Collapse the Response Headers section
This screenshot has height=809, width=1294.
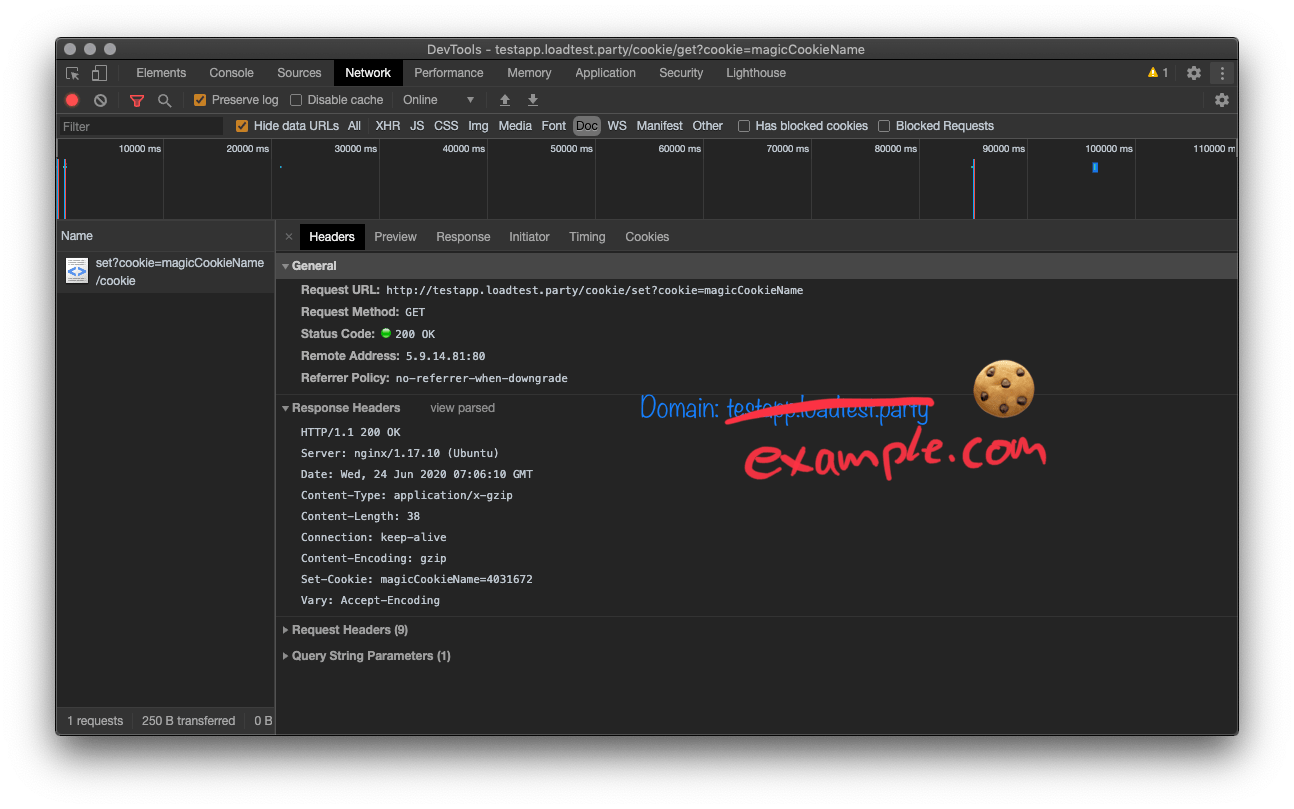286,407
